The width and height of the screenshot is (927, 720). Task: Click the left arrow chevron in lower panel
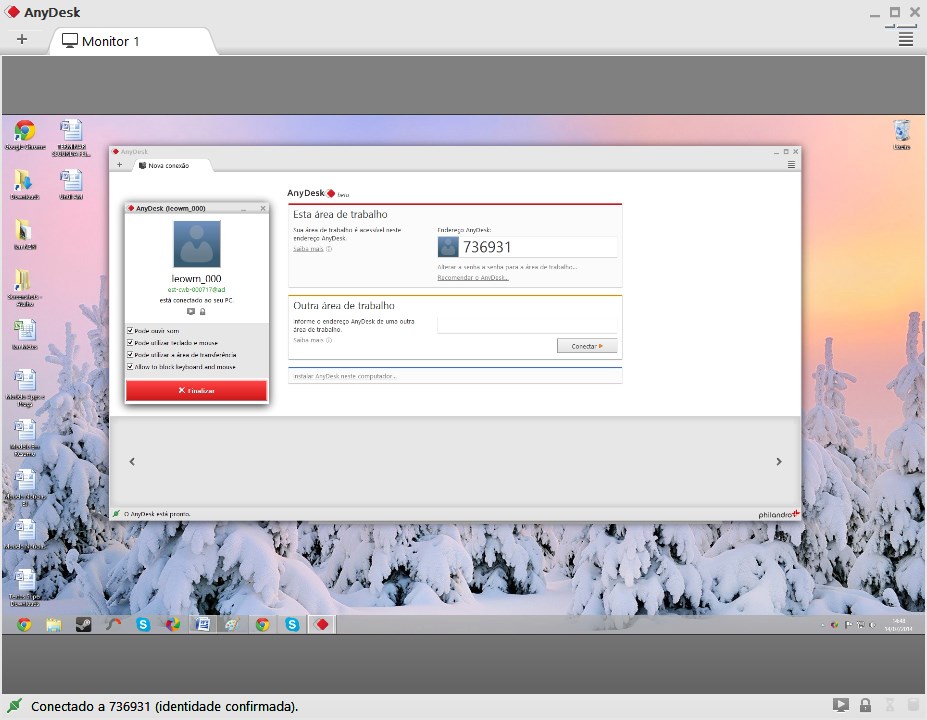(x=132, y=462)
